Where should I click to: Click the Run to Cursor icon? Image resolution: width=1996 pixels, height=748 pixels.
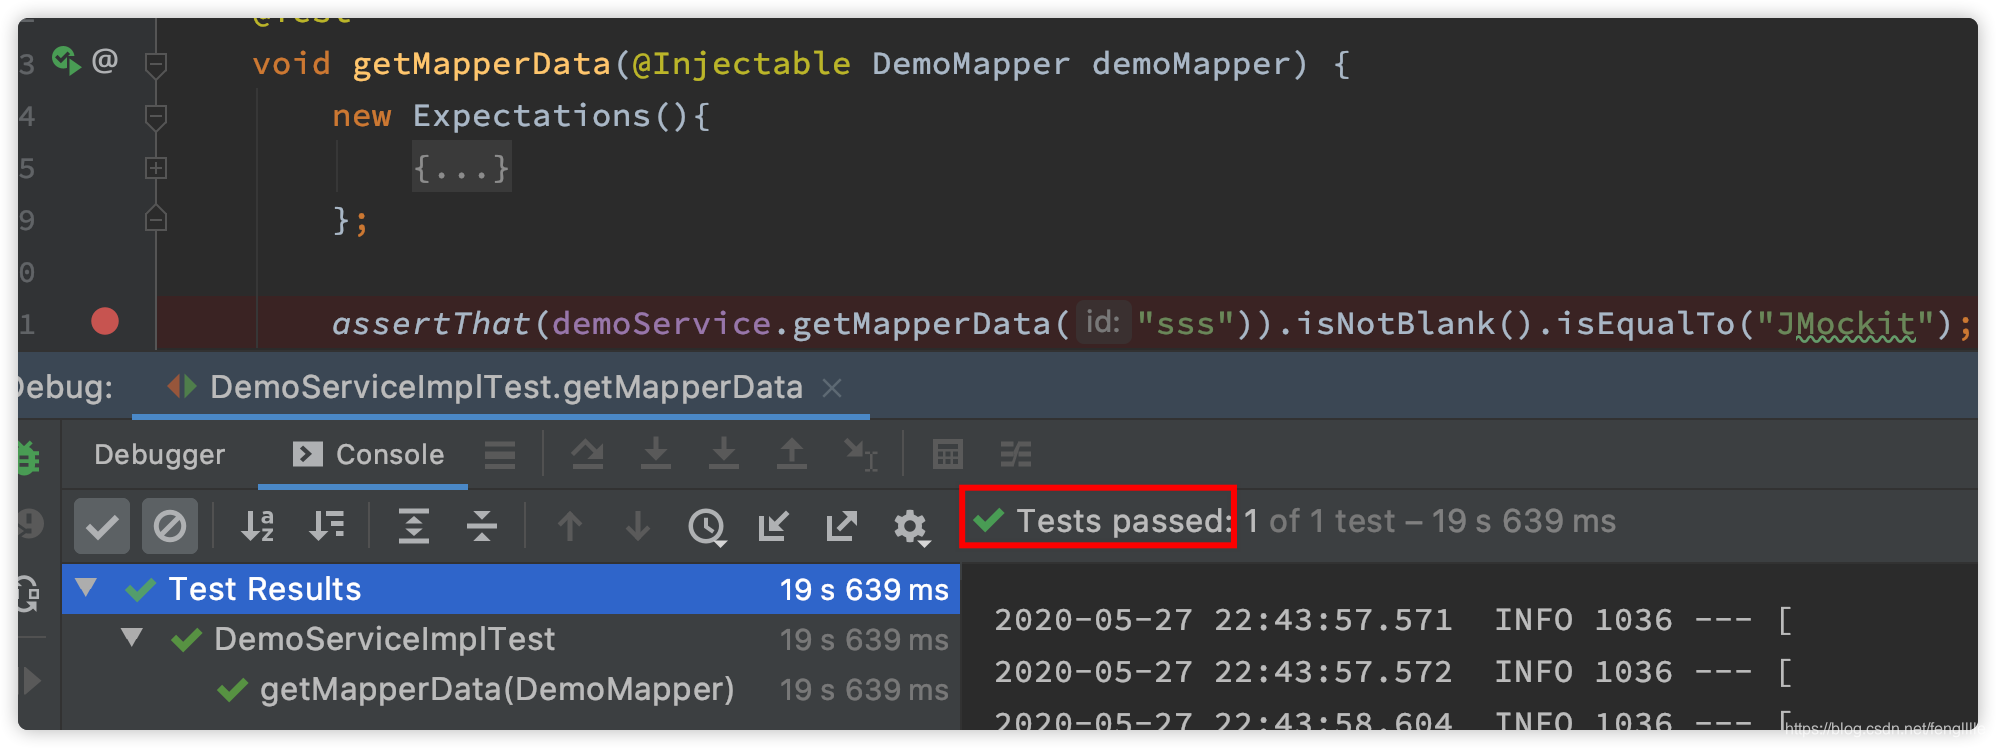[x=860, y=455]
